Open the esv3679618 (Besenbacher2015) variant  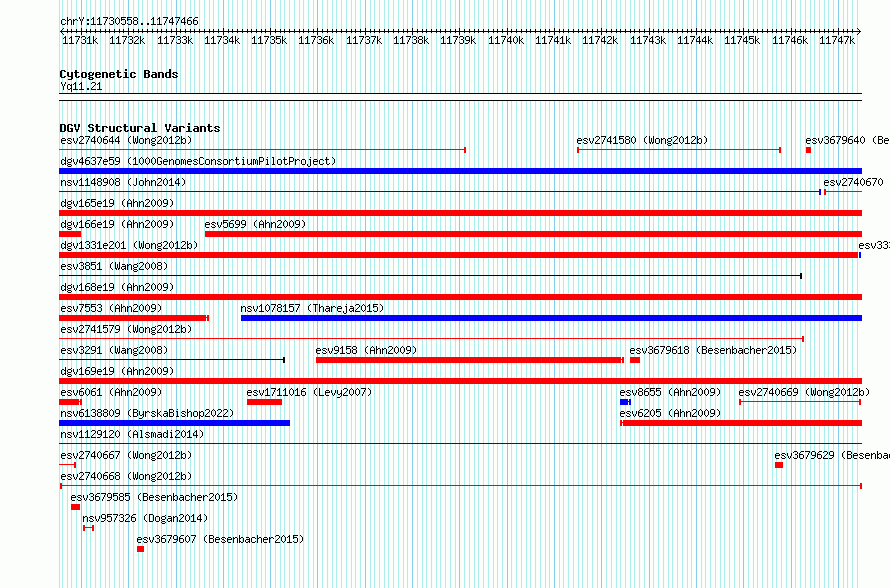click(713, 350)
